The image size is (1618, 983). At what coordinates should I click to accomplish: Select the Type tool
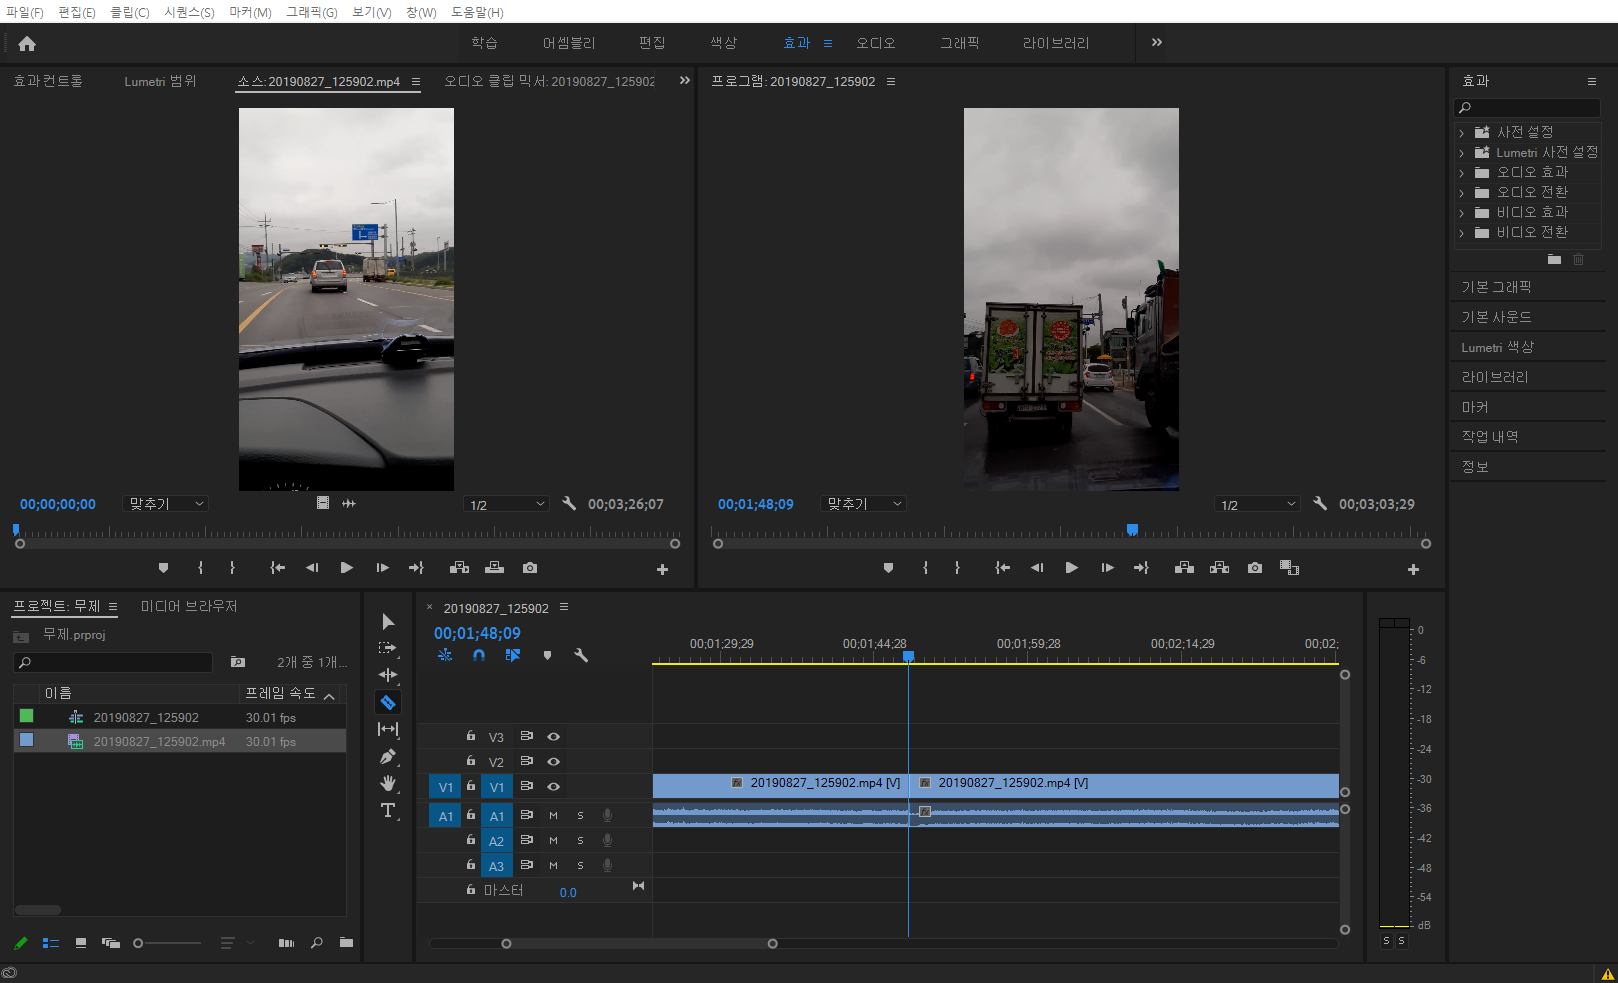tap(388, 810)
